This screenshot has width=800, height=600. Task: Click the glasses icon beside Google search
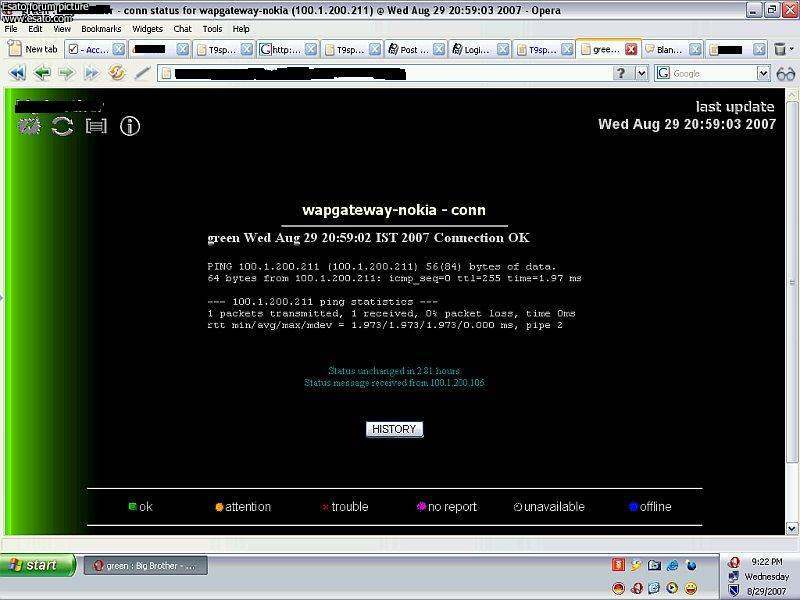pyautogui.click(x=785, y=74)
